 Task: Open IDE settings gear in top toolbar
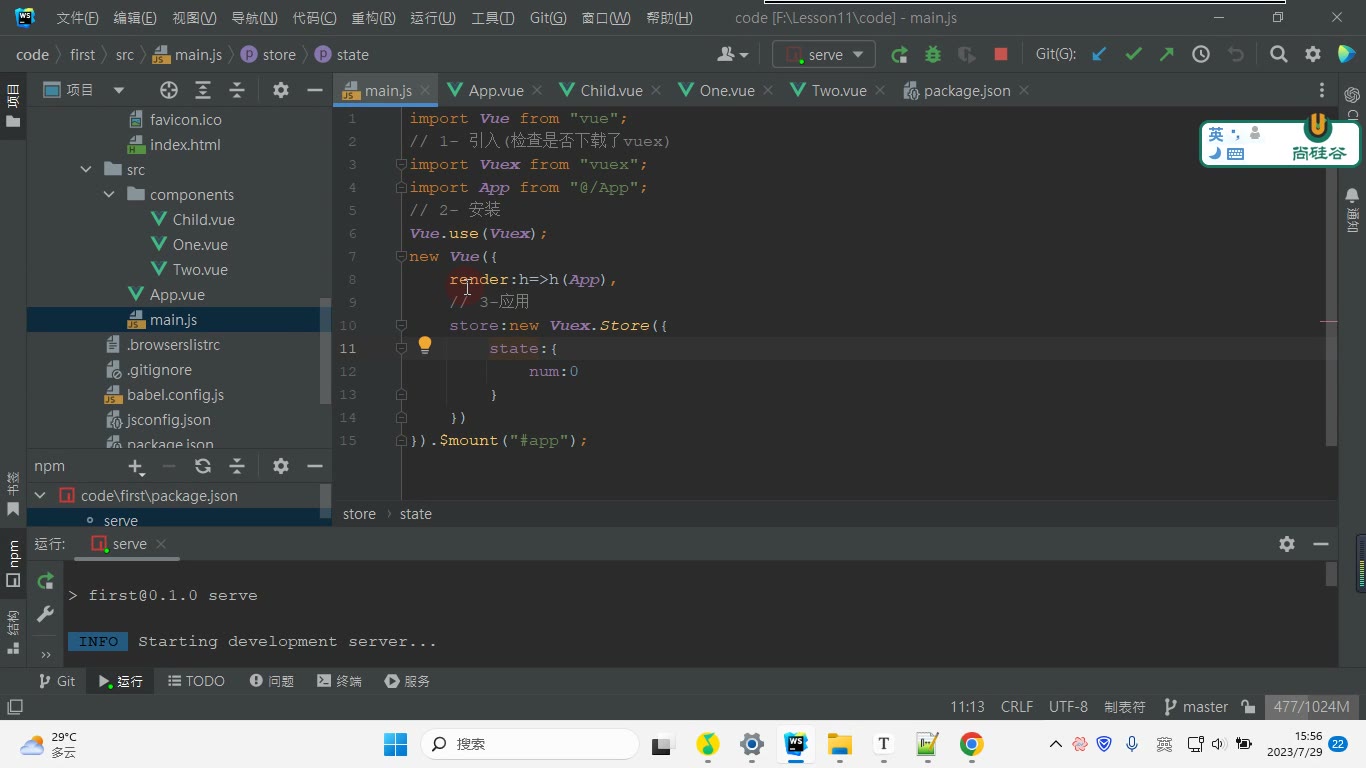[x=1313, y=55]
